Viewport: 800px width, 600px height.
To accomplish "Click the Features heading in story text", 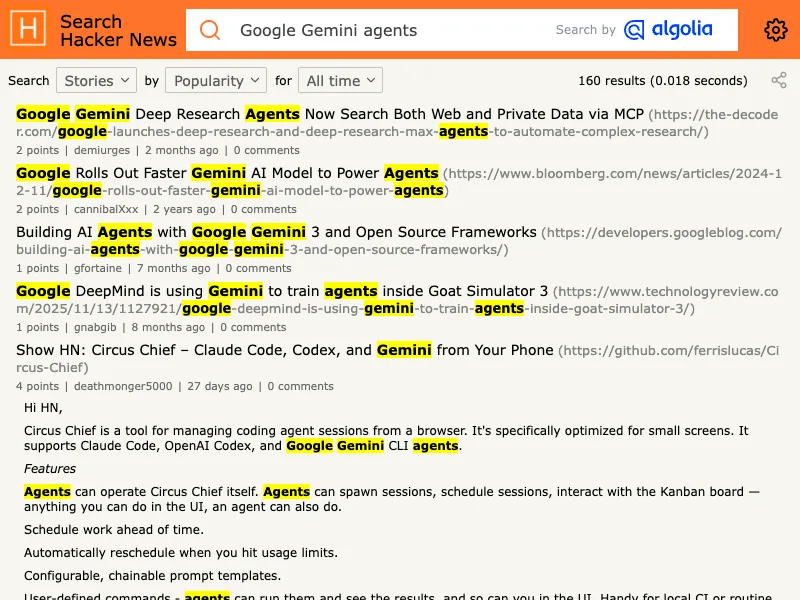I will point(50,468).
